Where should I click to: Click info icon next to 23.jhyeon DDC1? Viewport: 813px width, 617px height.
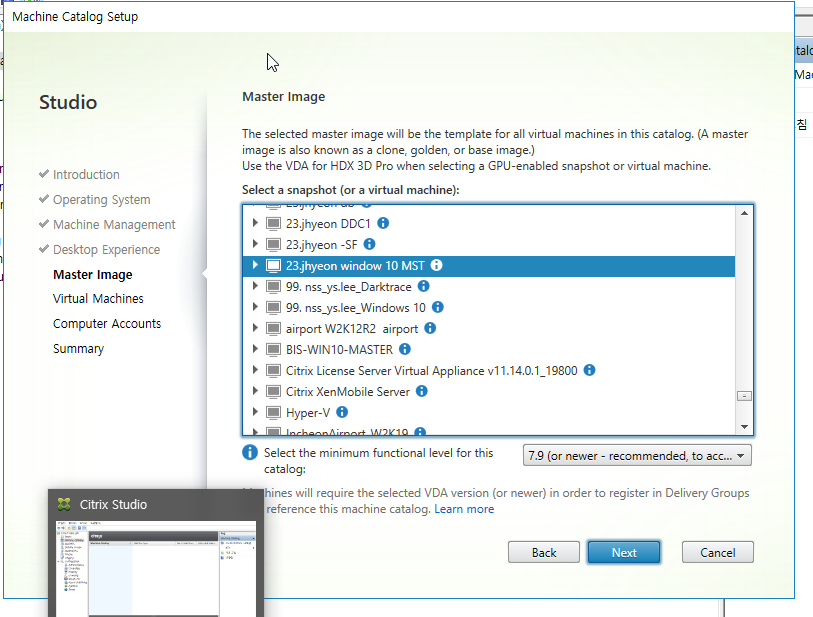click(383, 223)
